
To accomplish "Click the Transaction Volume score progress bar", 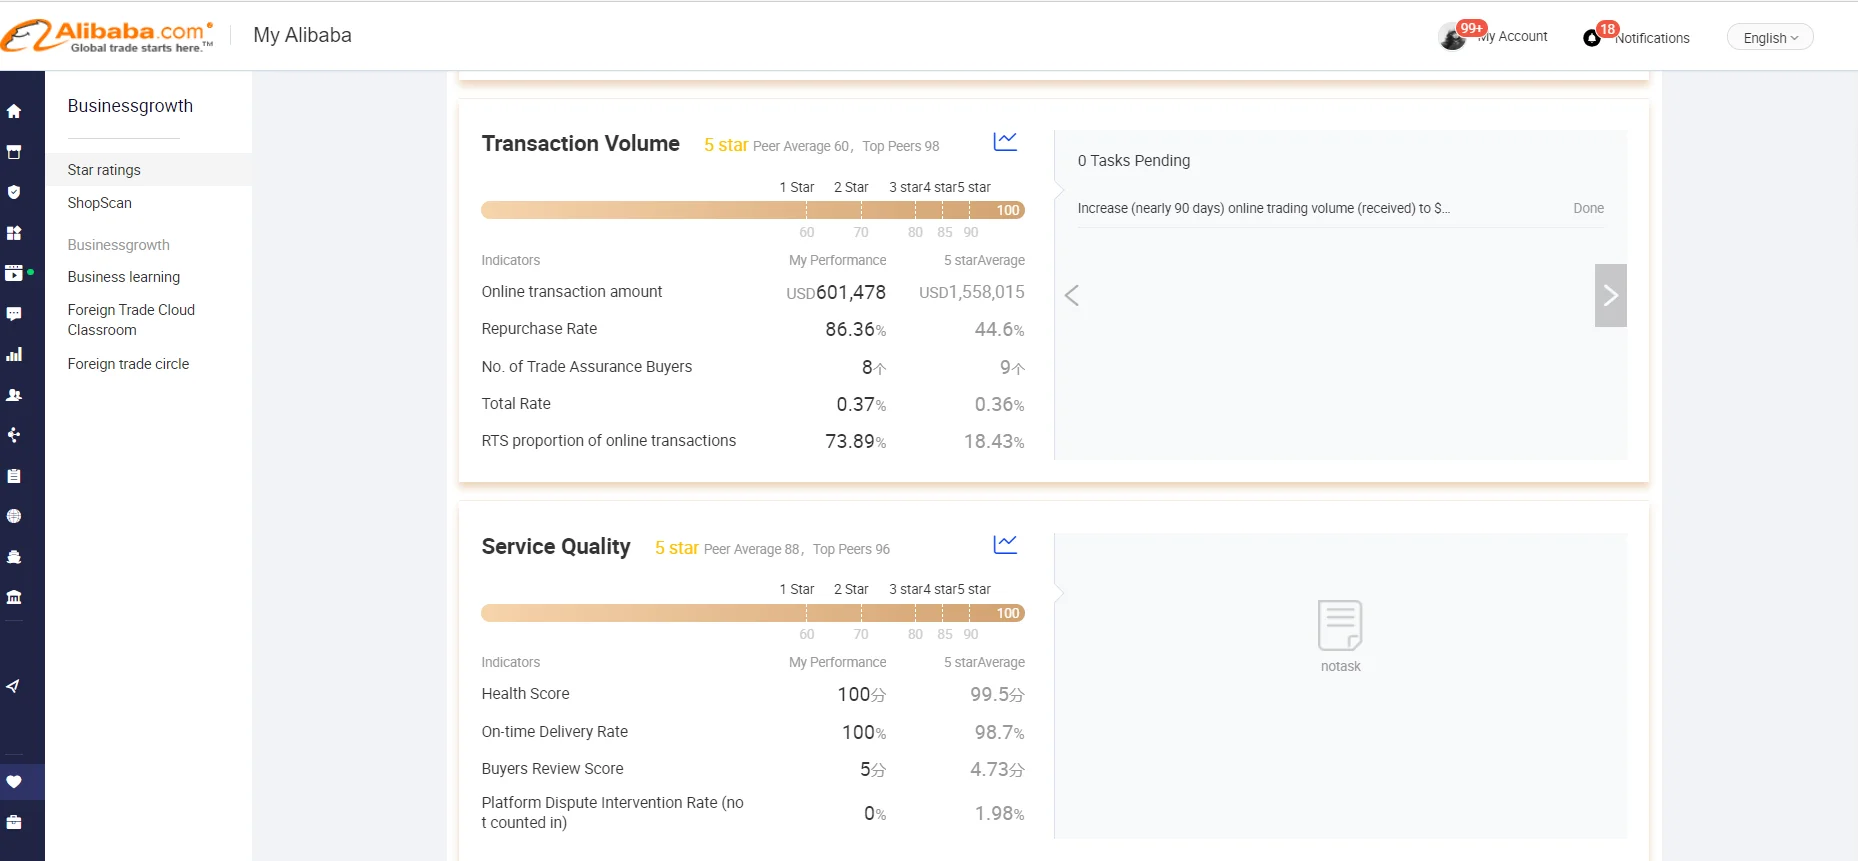I will 752,210.
